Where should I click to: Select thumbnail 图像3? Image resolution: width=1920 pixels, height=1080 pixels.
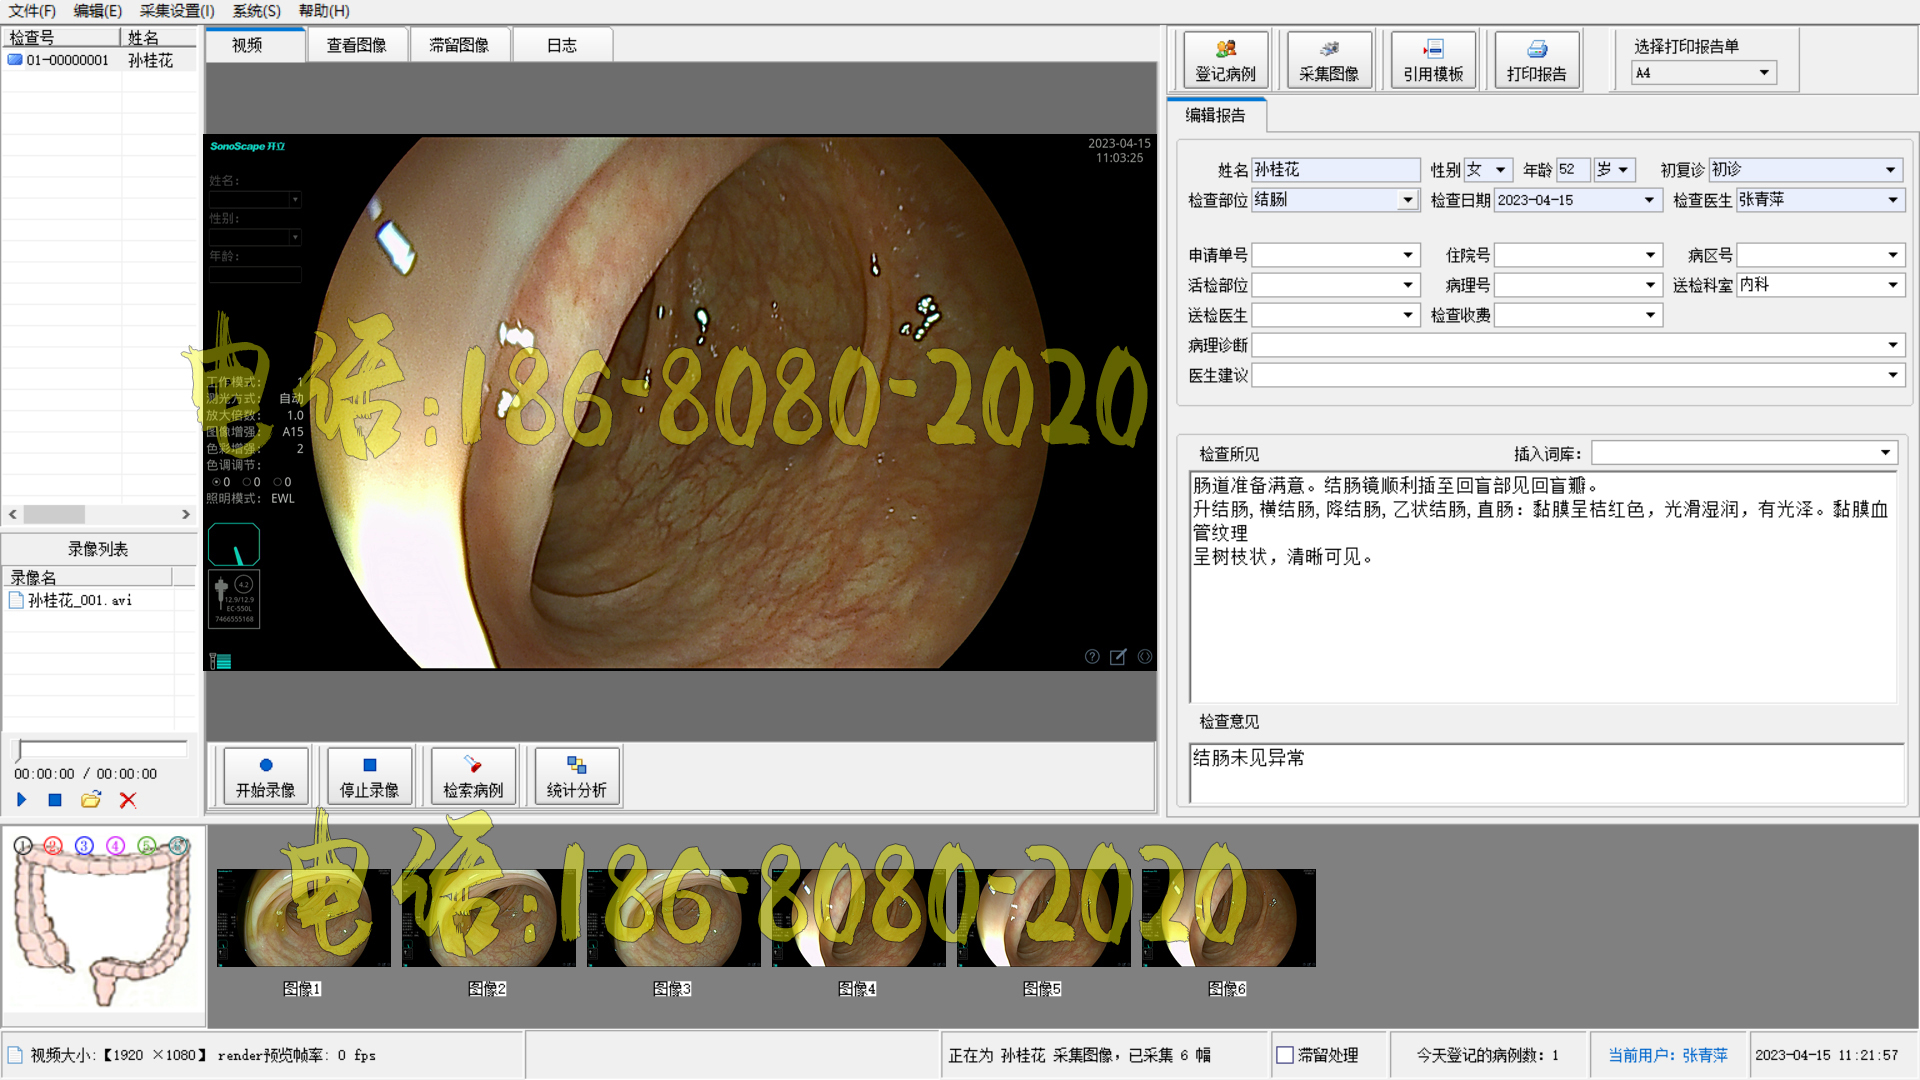[x=673, y=918]
